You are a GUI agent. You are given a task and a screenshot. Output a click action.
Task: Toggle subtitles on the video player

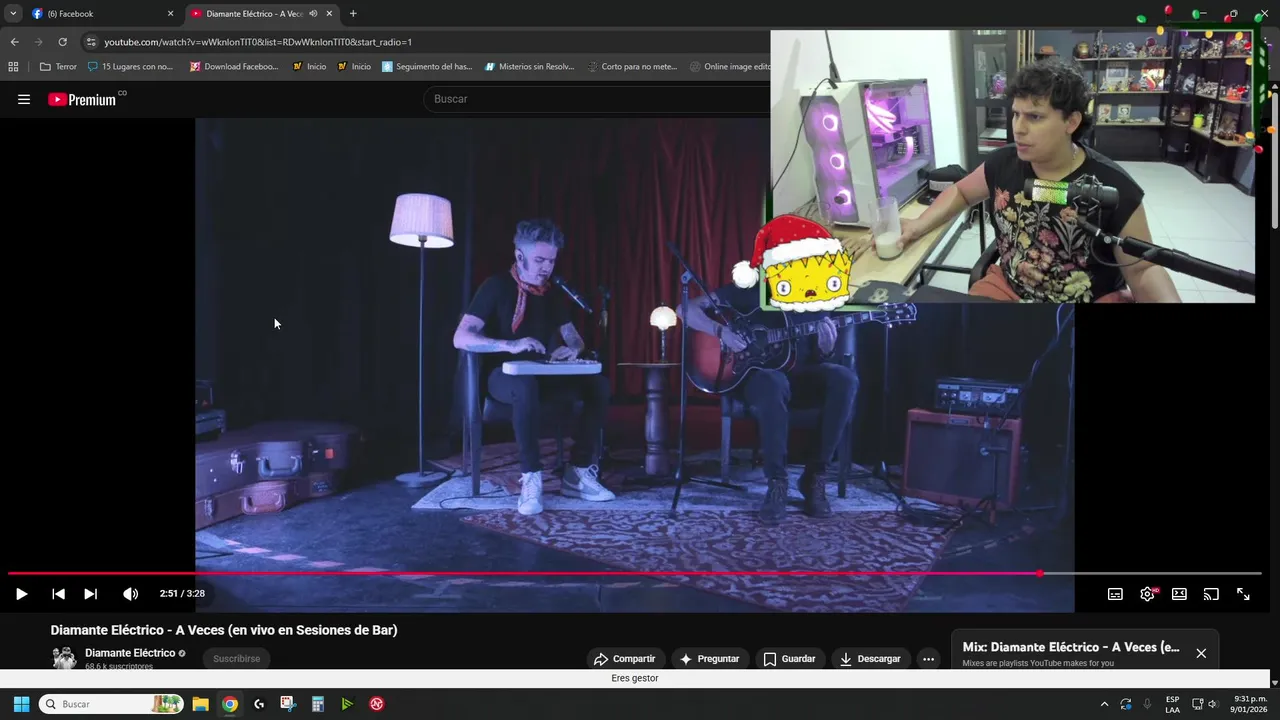coord(1115,594)
